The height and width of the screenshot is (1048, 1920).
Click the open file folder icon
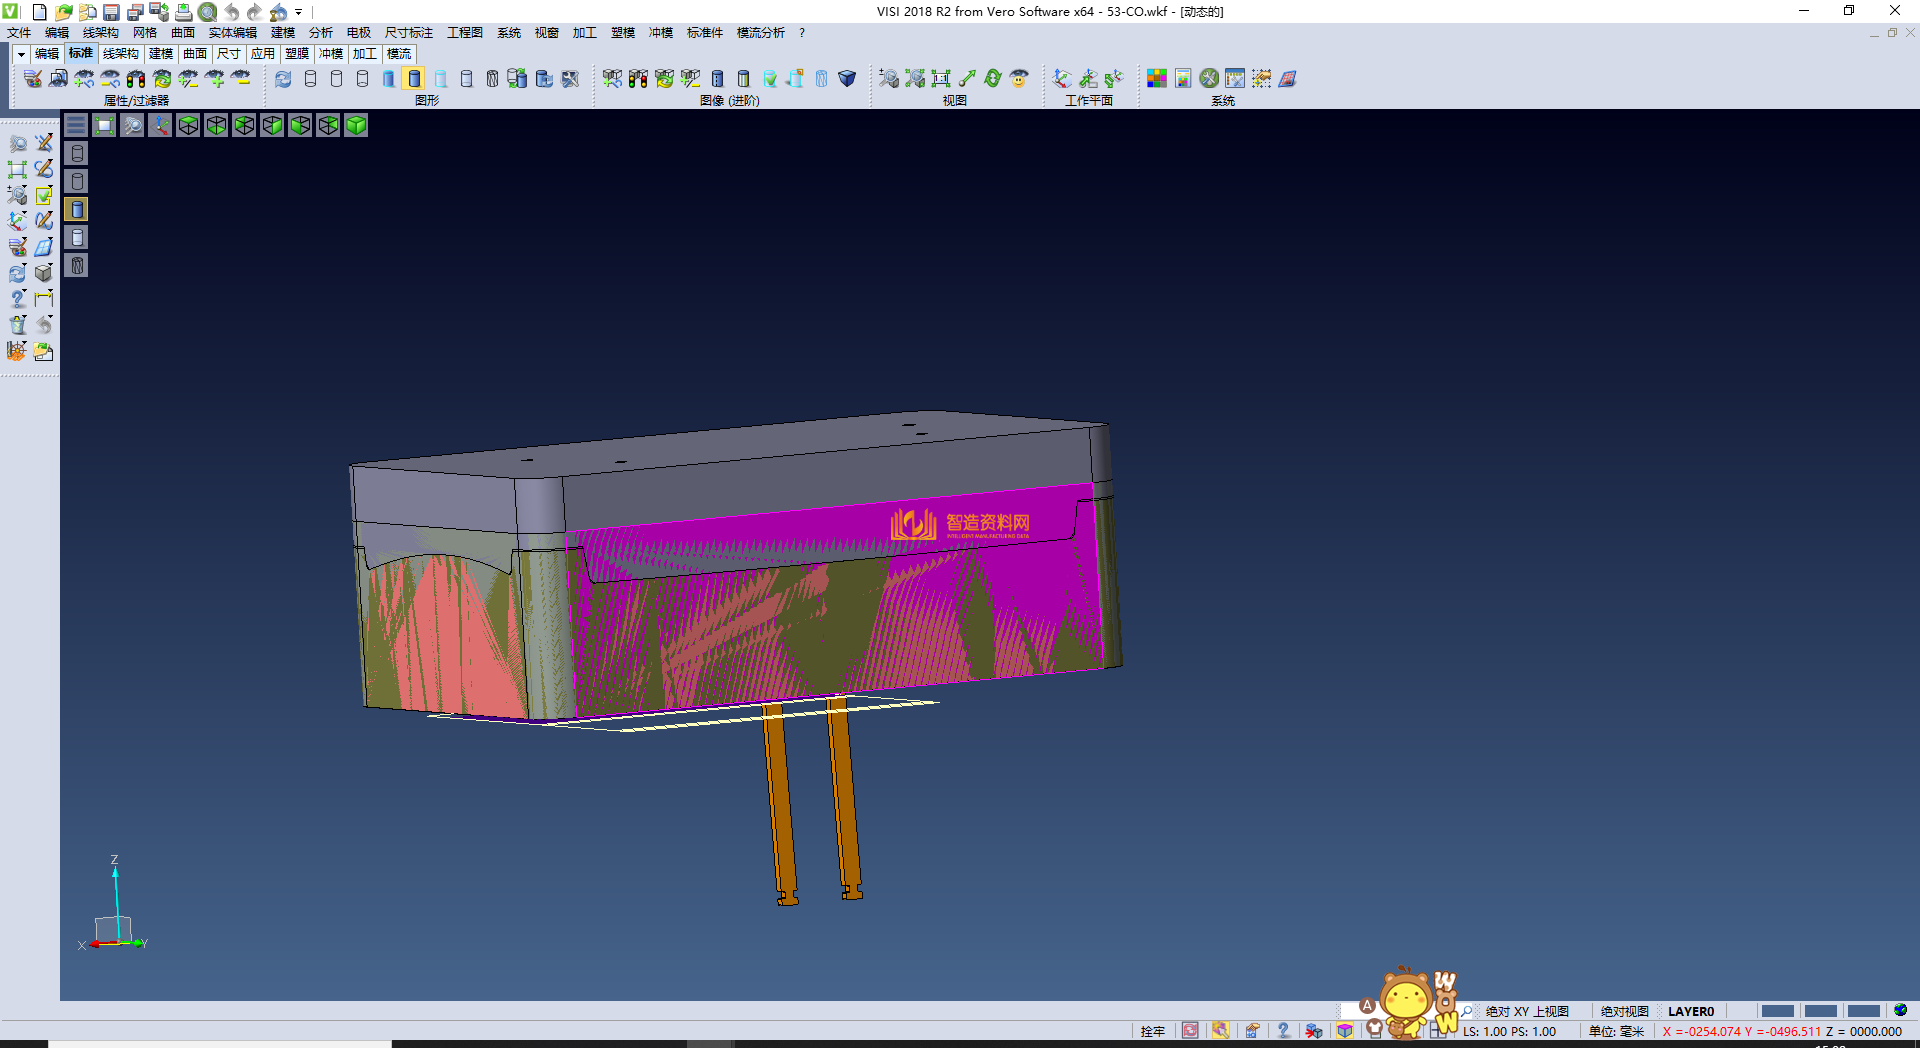coord(63,12)
